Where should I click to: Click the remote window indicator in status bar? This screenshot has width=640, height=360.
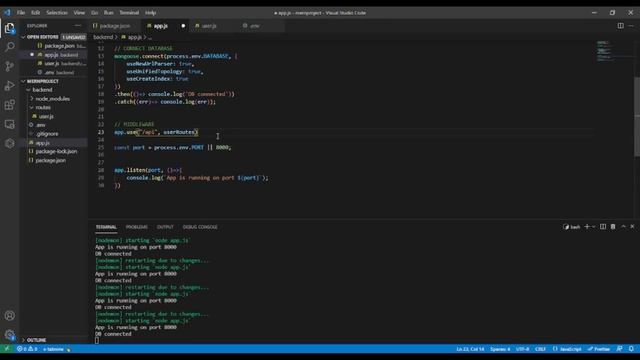tap(7, 349)
